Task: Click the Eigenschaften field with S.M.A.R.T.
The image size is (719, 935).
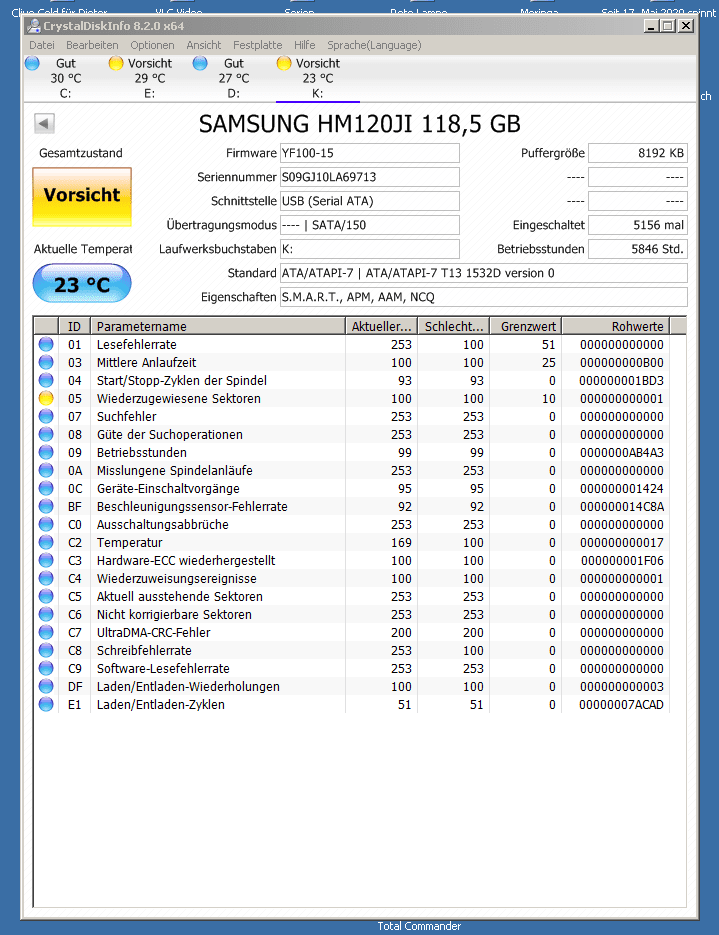Action: click(x=484, y=297)
